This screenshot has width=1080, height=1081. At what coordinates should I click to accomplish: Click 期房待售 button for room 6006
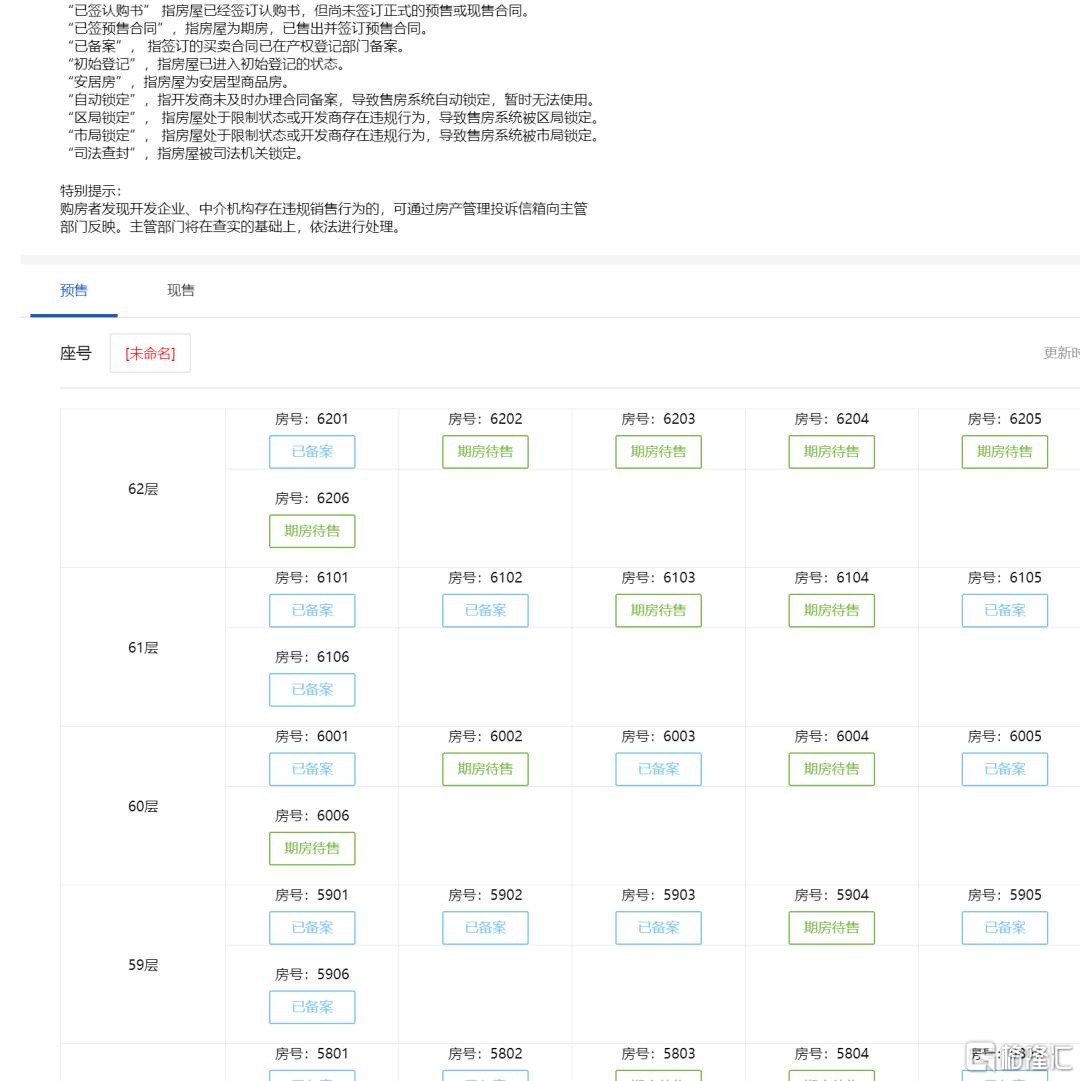click(x=312, y=848)
